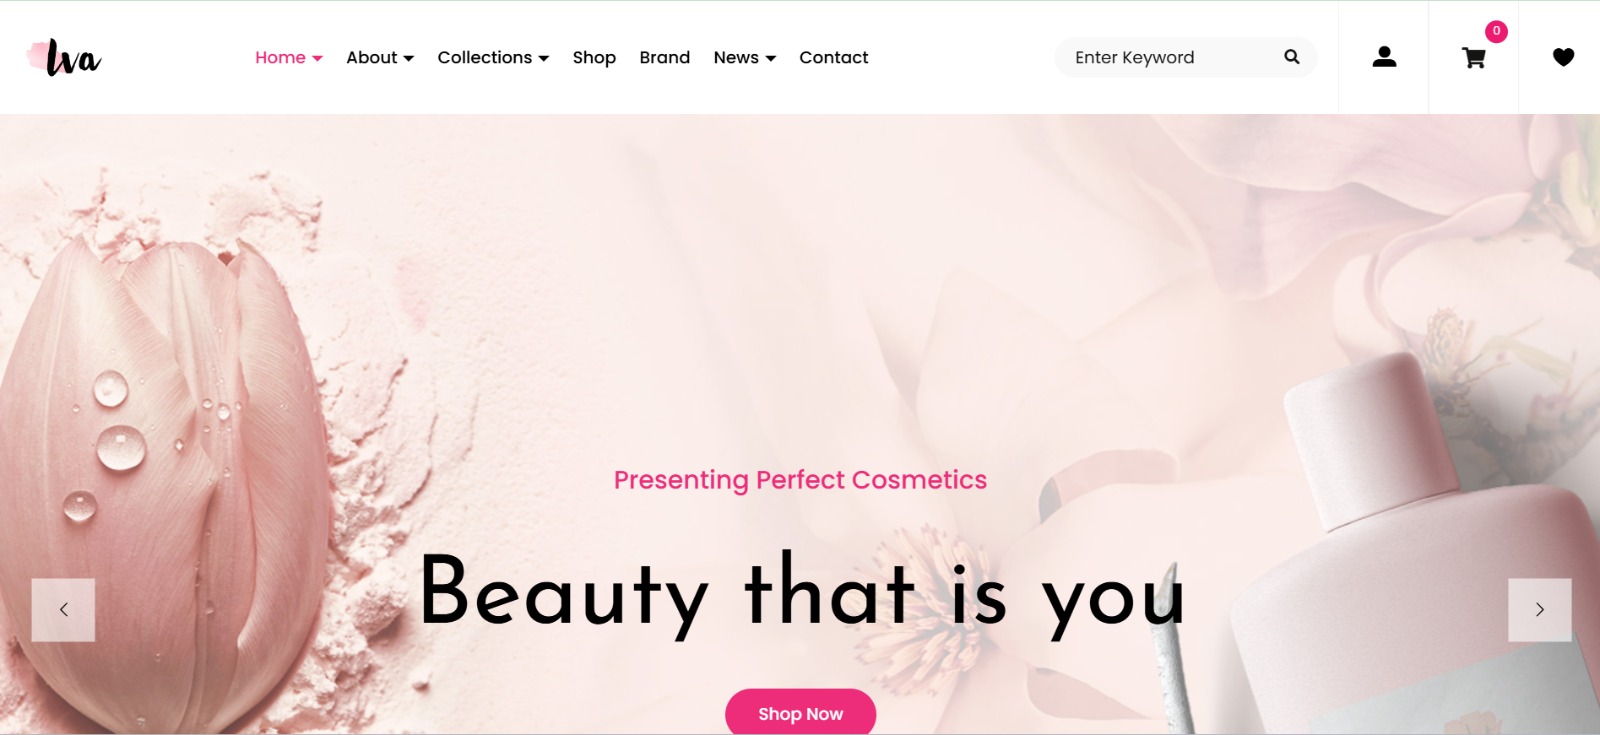
Task: Click the Beauty that is you headline
Action: coord(802,594)
